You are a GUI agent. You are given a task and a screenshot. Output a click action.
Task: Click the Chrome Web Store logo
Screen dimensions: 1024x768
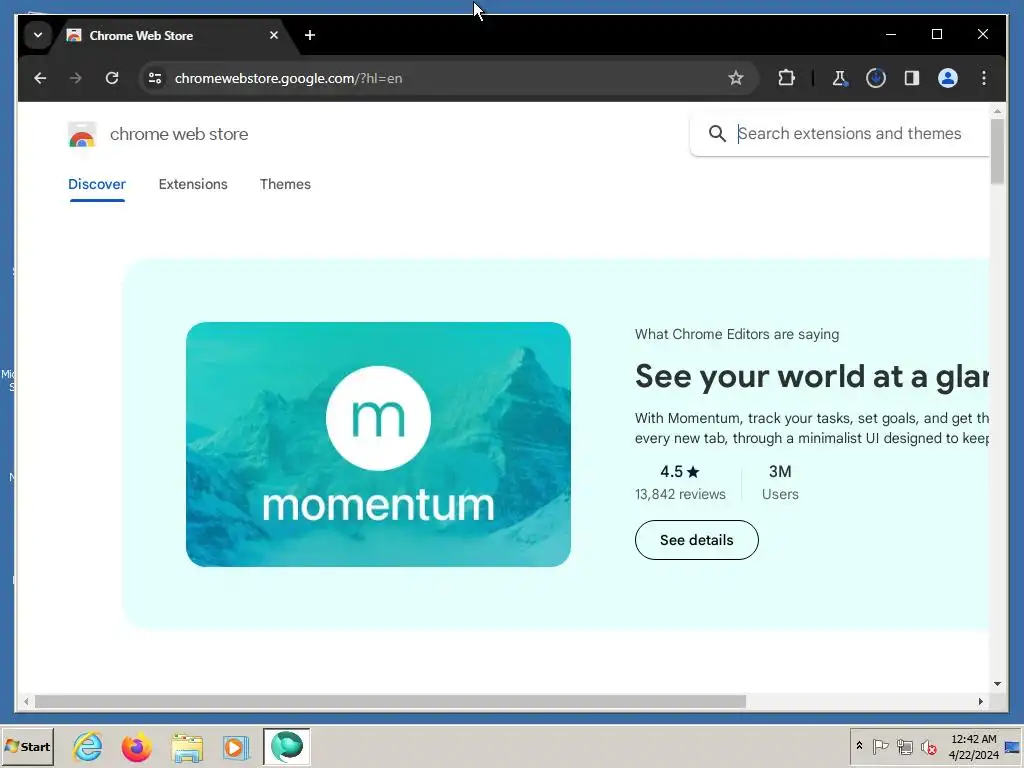(82, 135)
